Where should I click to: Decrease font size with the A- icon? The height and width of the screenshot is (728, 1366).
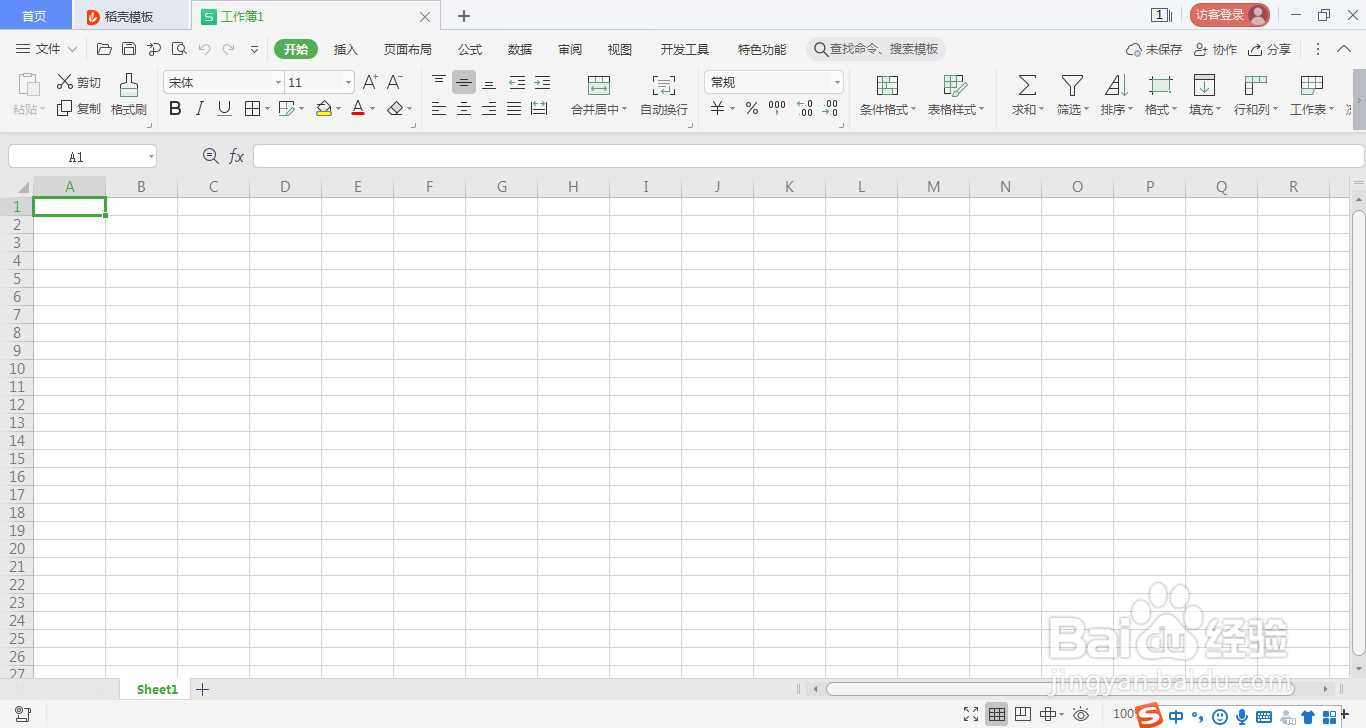point(395,82)
